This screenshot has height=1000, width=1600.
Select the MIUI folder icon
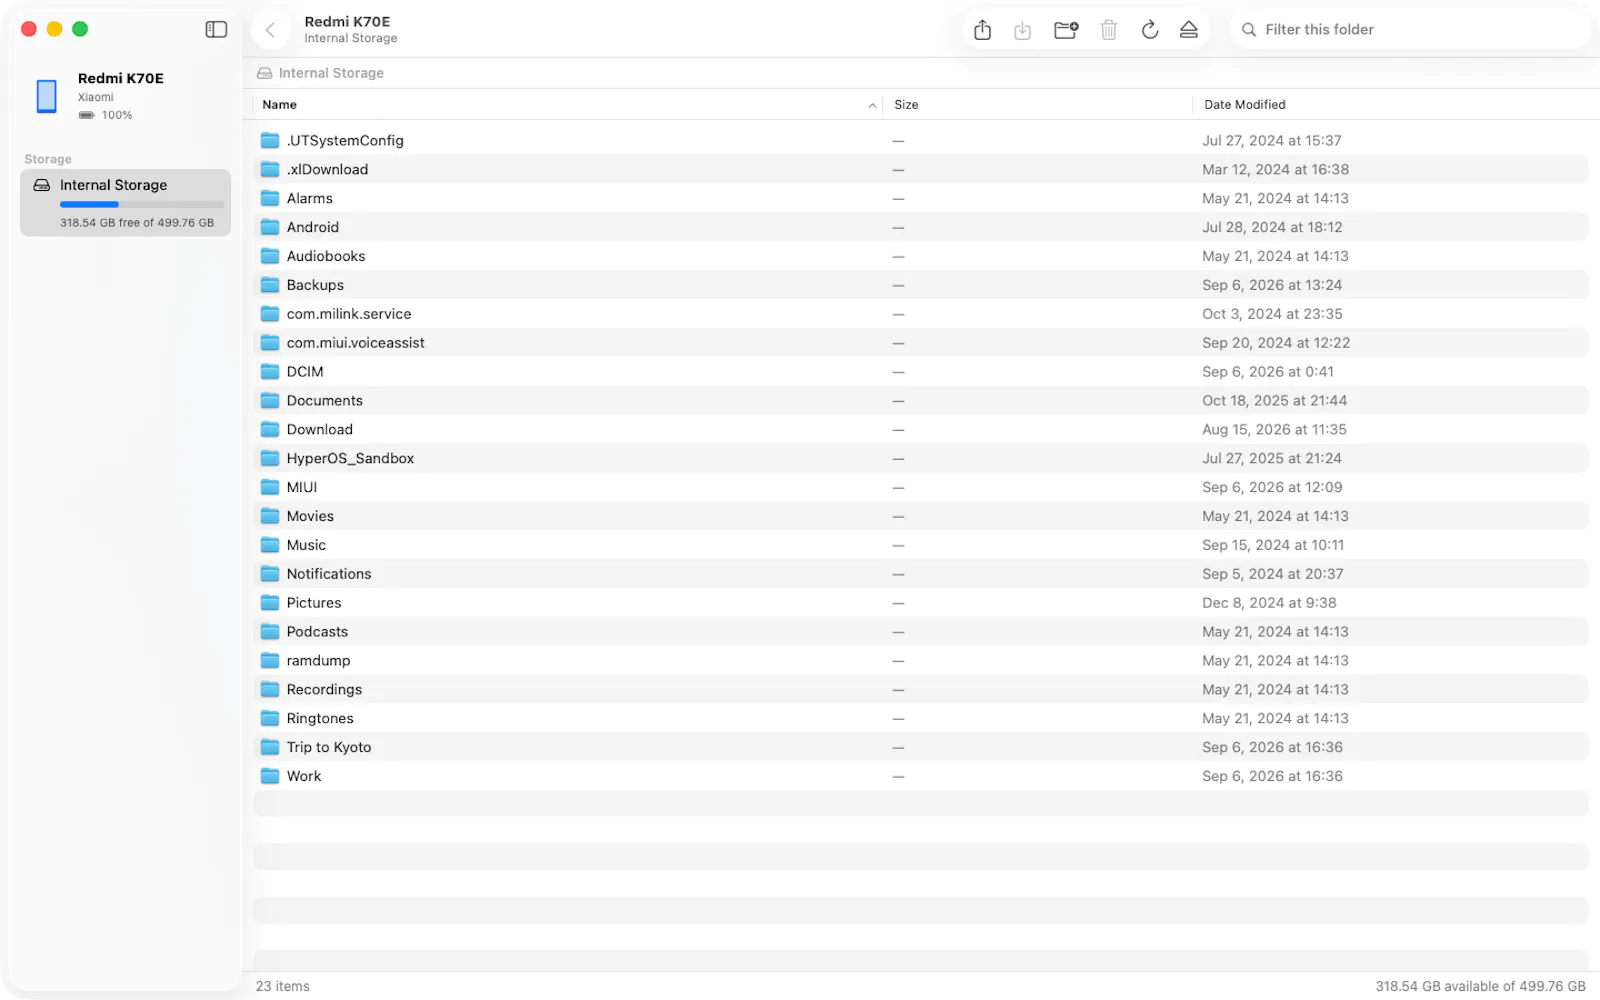point(270,487)
